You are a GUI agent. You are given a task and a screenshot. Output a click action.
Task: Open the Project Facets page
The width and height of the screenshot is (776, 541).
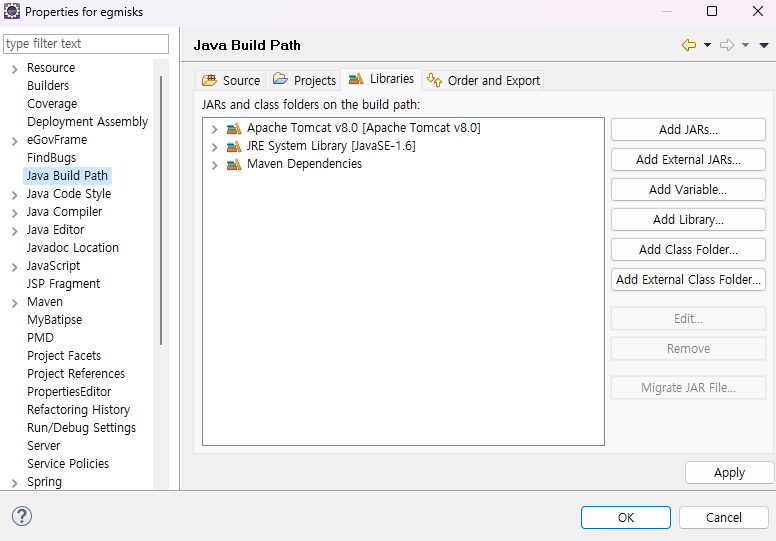pyautogui.click(x=64, y=356)
